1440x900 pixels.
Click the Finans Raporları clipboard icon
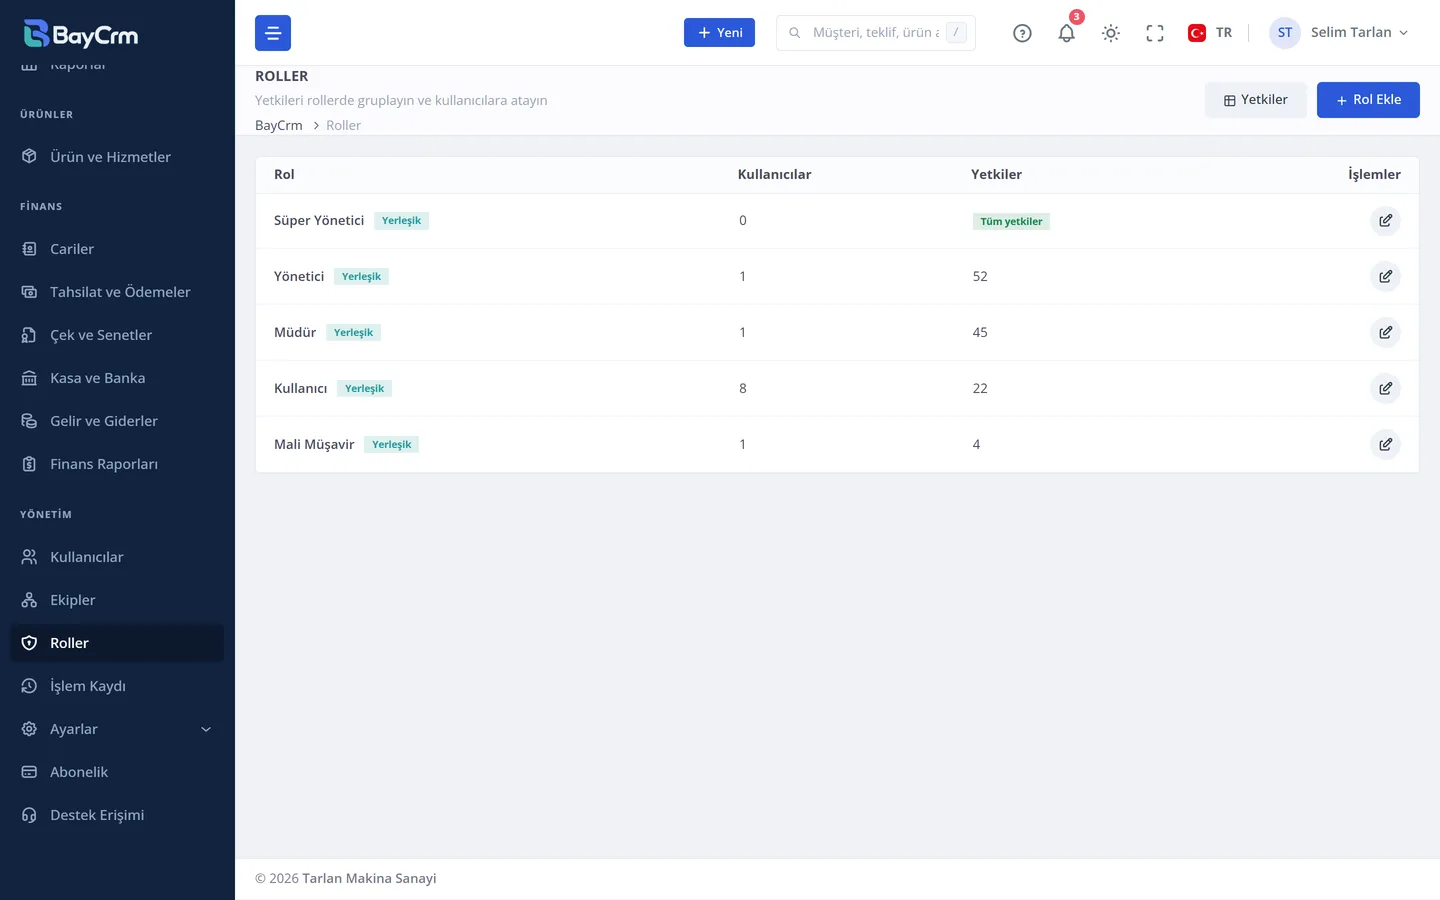pyautogui.click(x=29, y=464)
